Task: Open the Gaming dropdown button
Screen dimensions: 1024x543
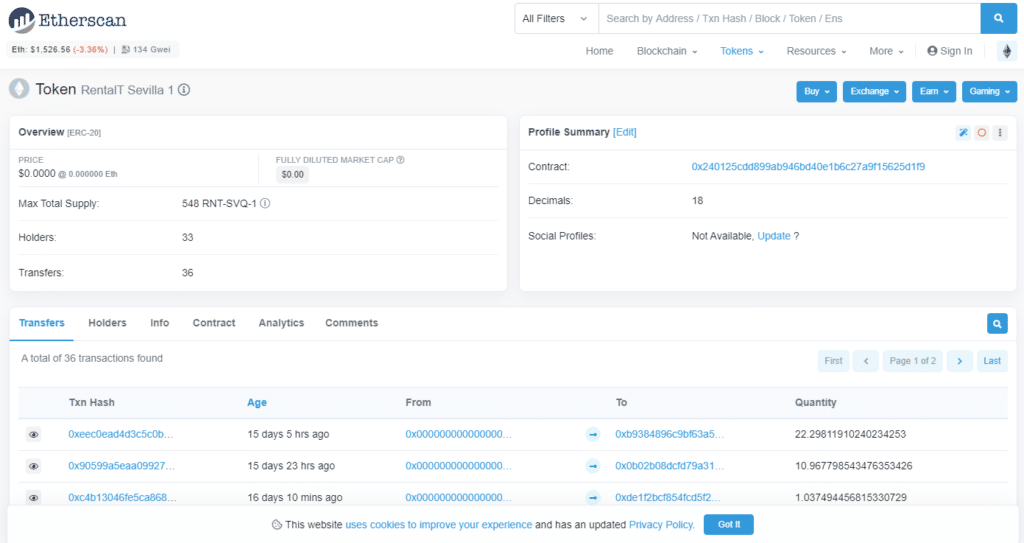Action: (x=989, y=91)
